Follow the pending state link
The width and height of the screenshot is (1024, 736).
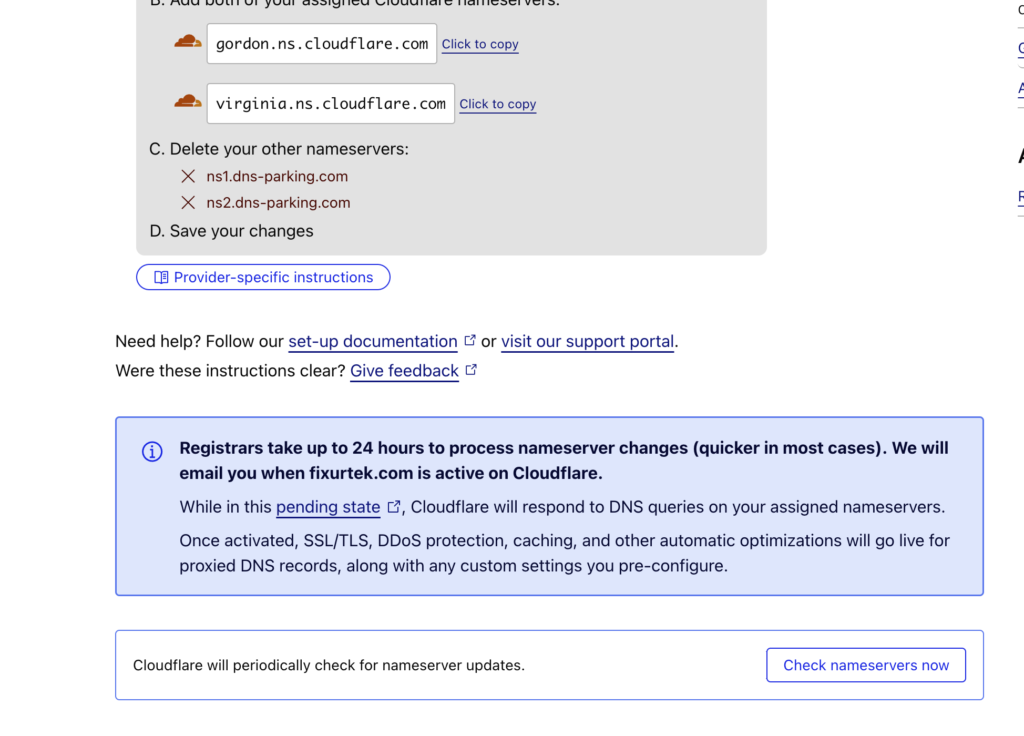[328, 507]
